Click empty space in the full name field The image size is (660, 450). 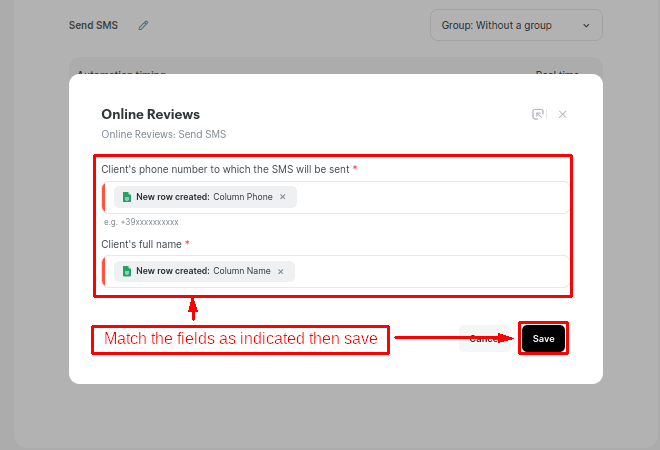pyautogui.click(x=430, y=271)
